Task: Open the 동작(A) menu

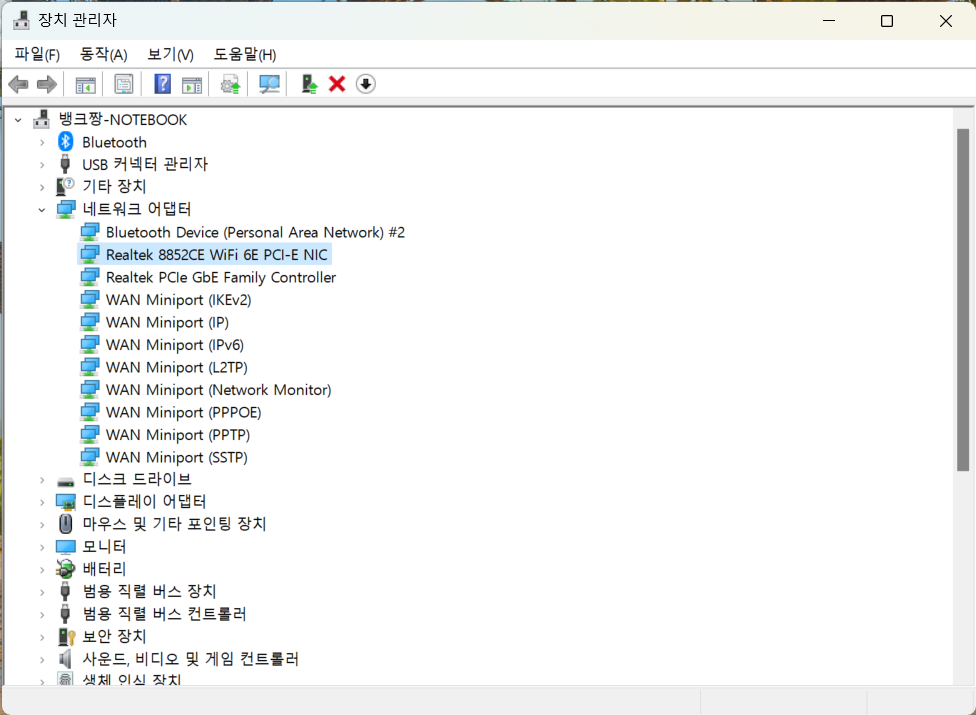Action: coord(103,54)
